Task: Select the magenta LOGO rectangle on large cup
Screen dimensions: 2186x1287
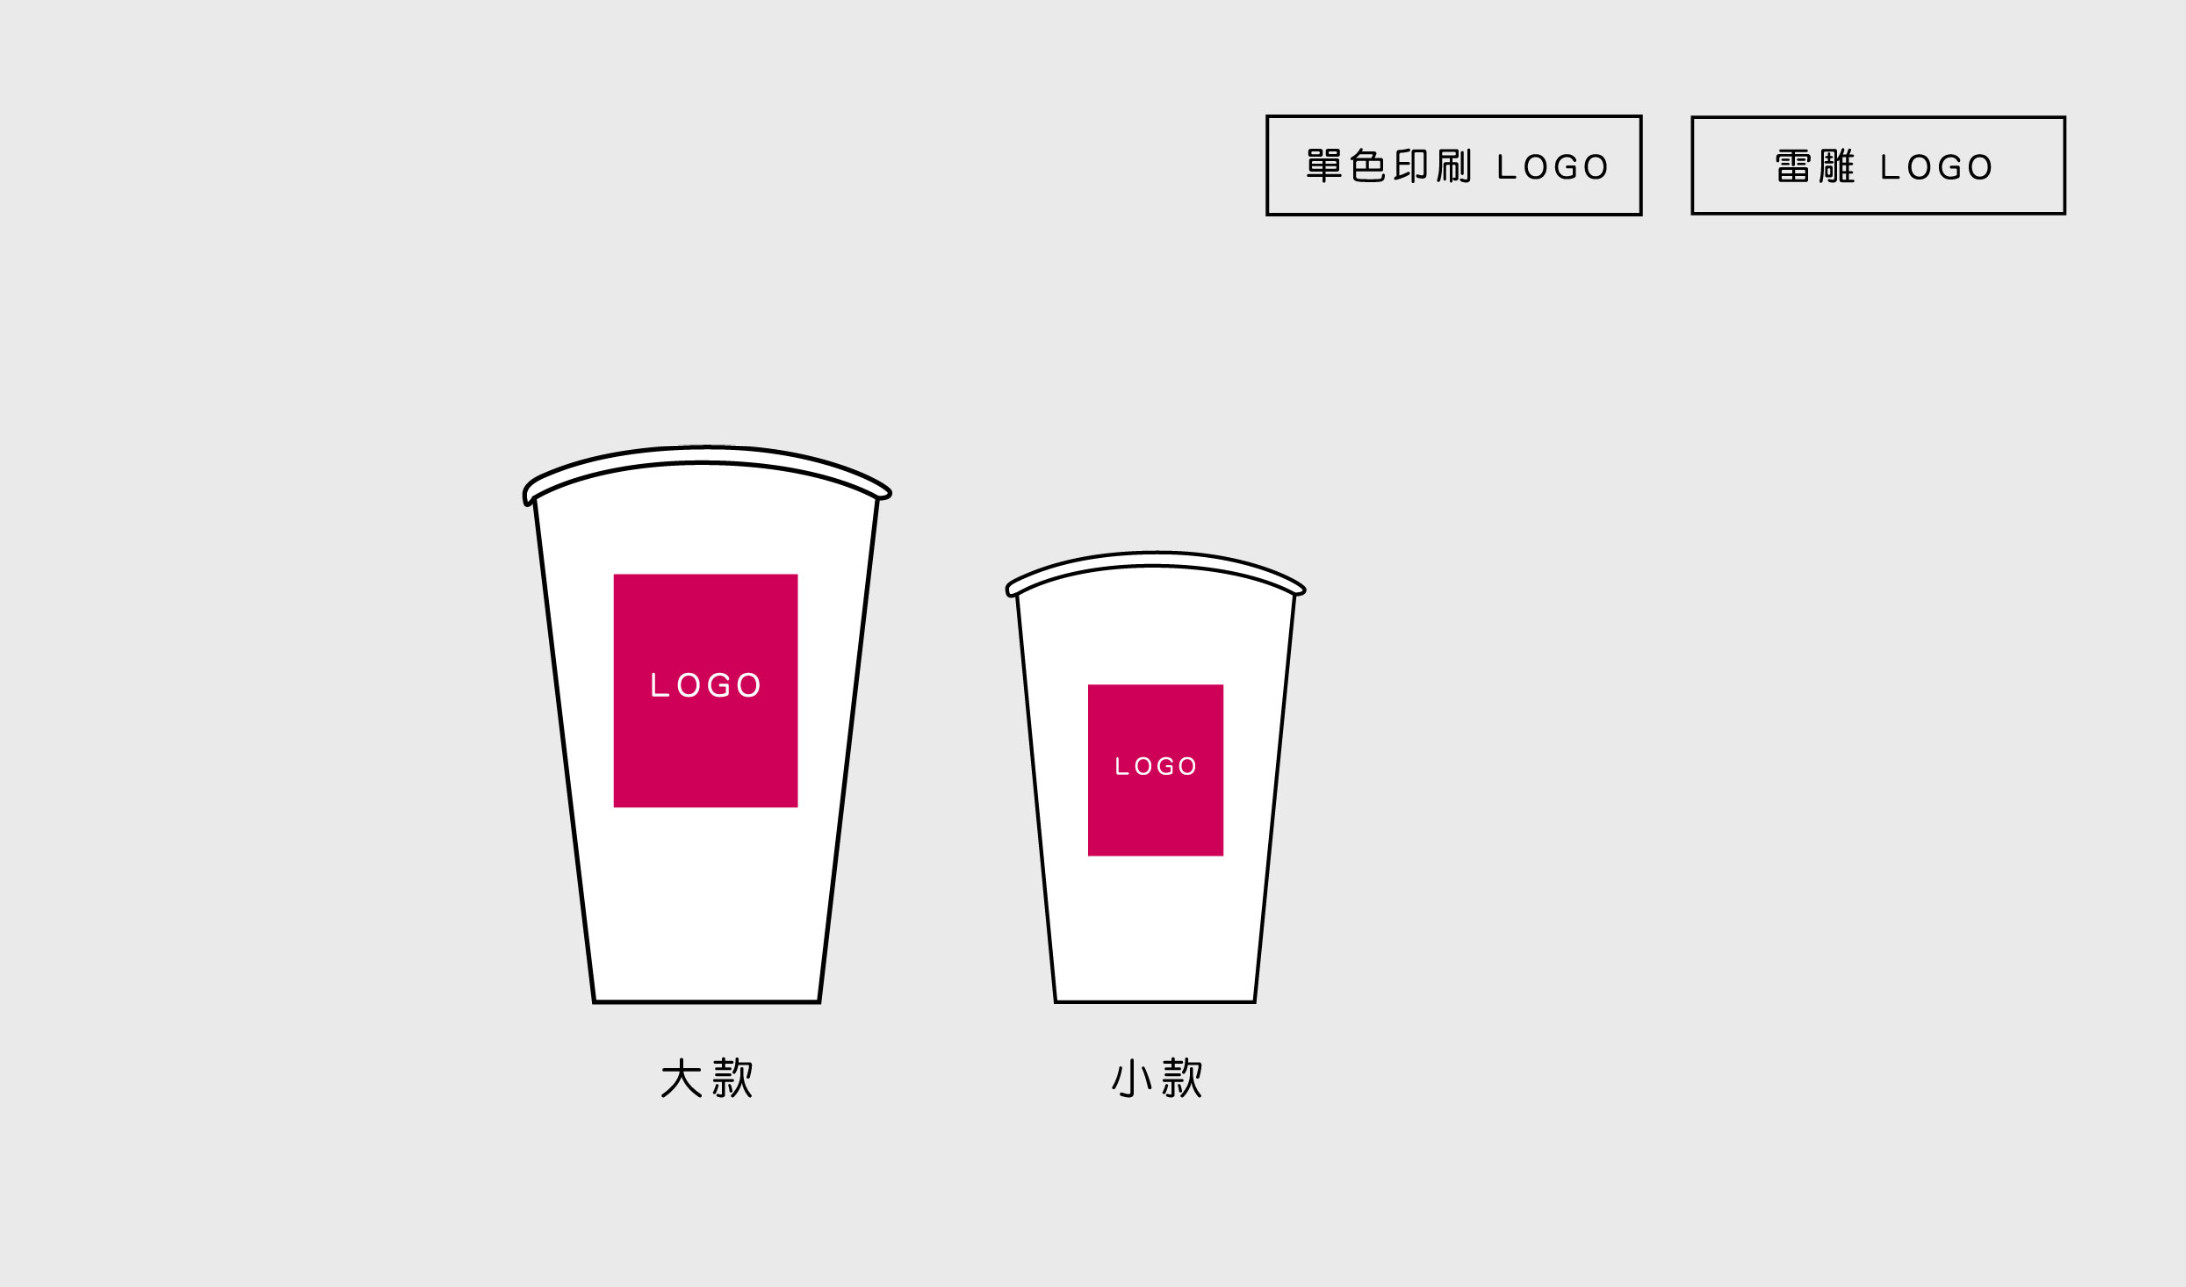Action: (706, 690)
